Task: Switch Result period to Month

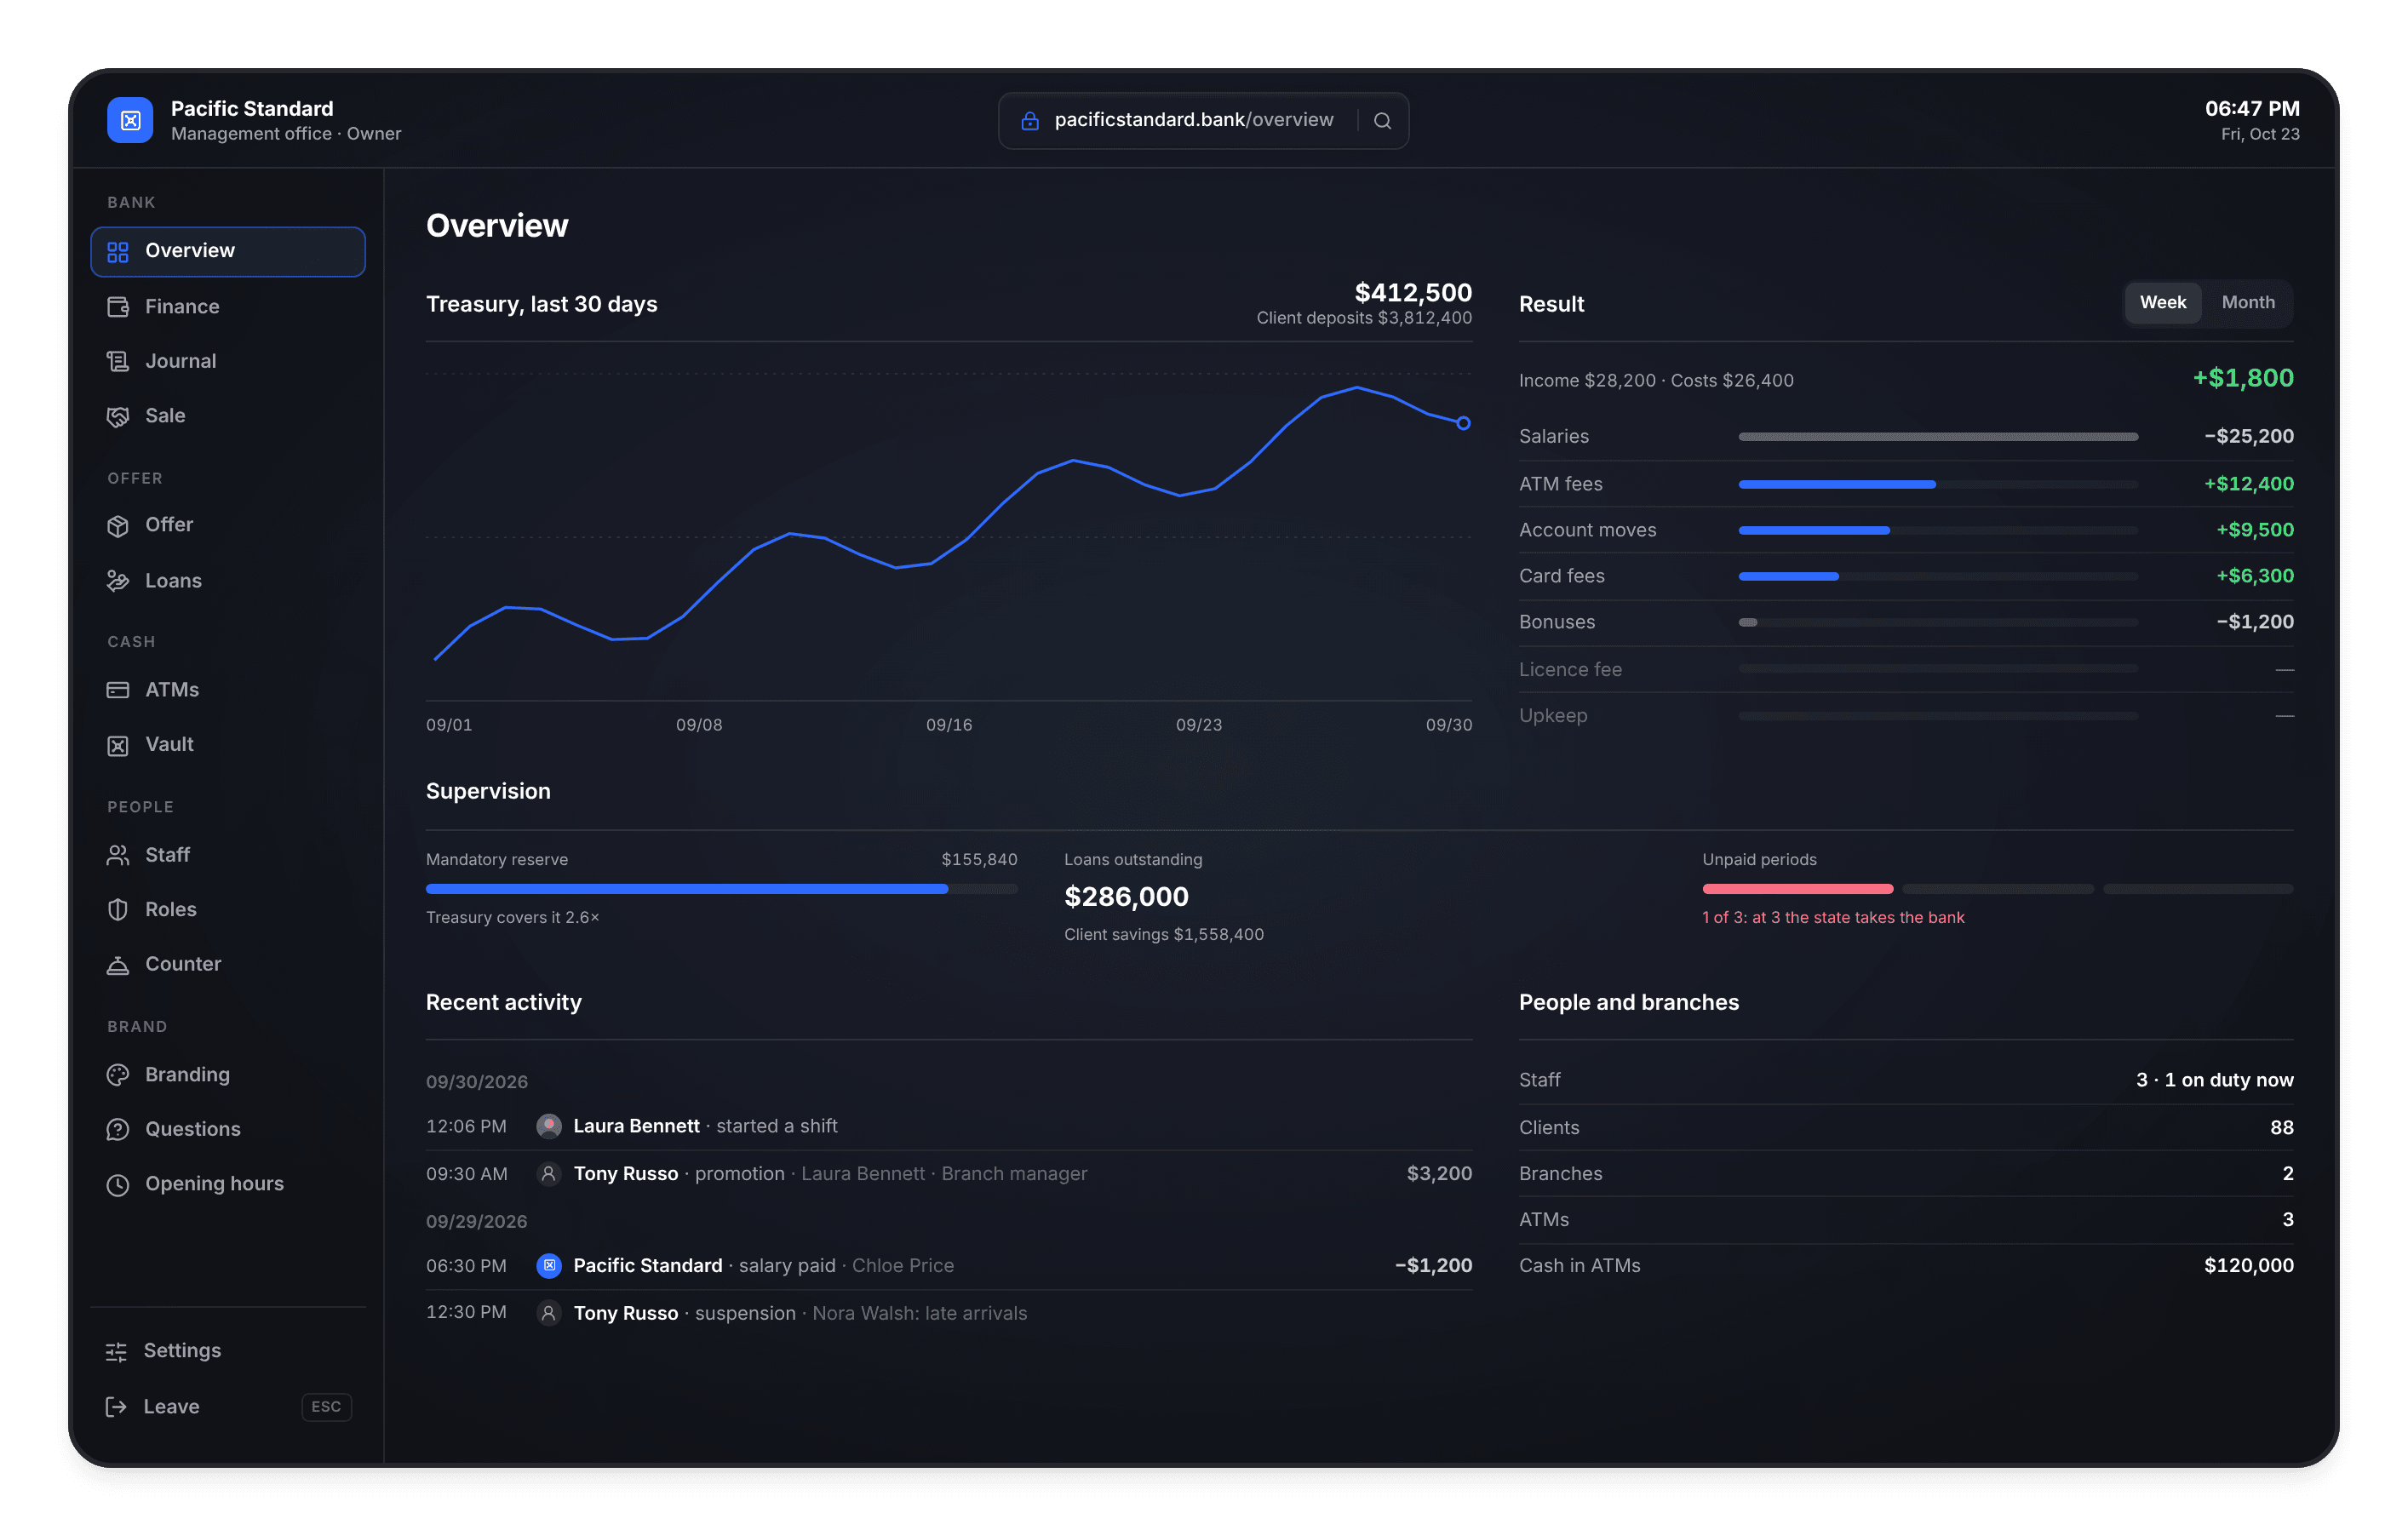Action: point(2247,302)
